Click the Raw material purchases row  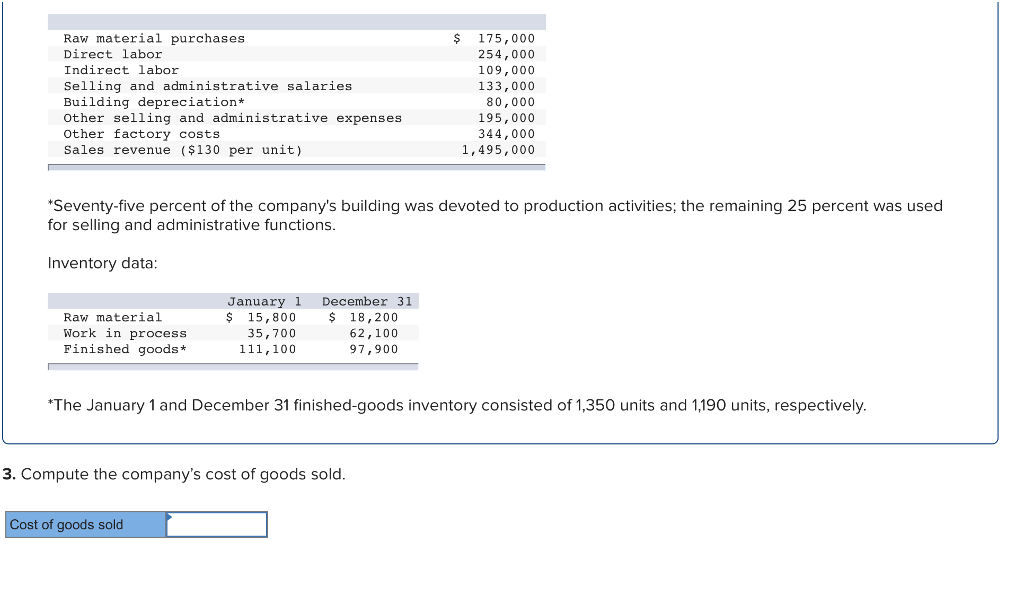pyautogui.click(x=153, y=38)
